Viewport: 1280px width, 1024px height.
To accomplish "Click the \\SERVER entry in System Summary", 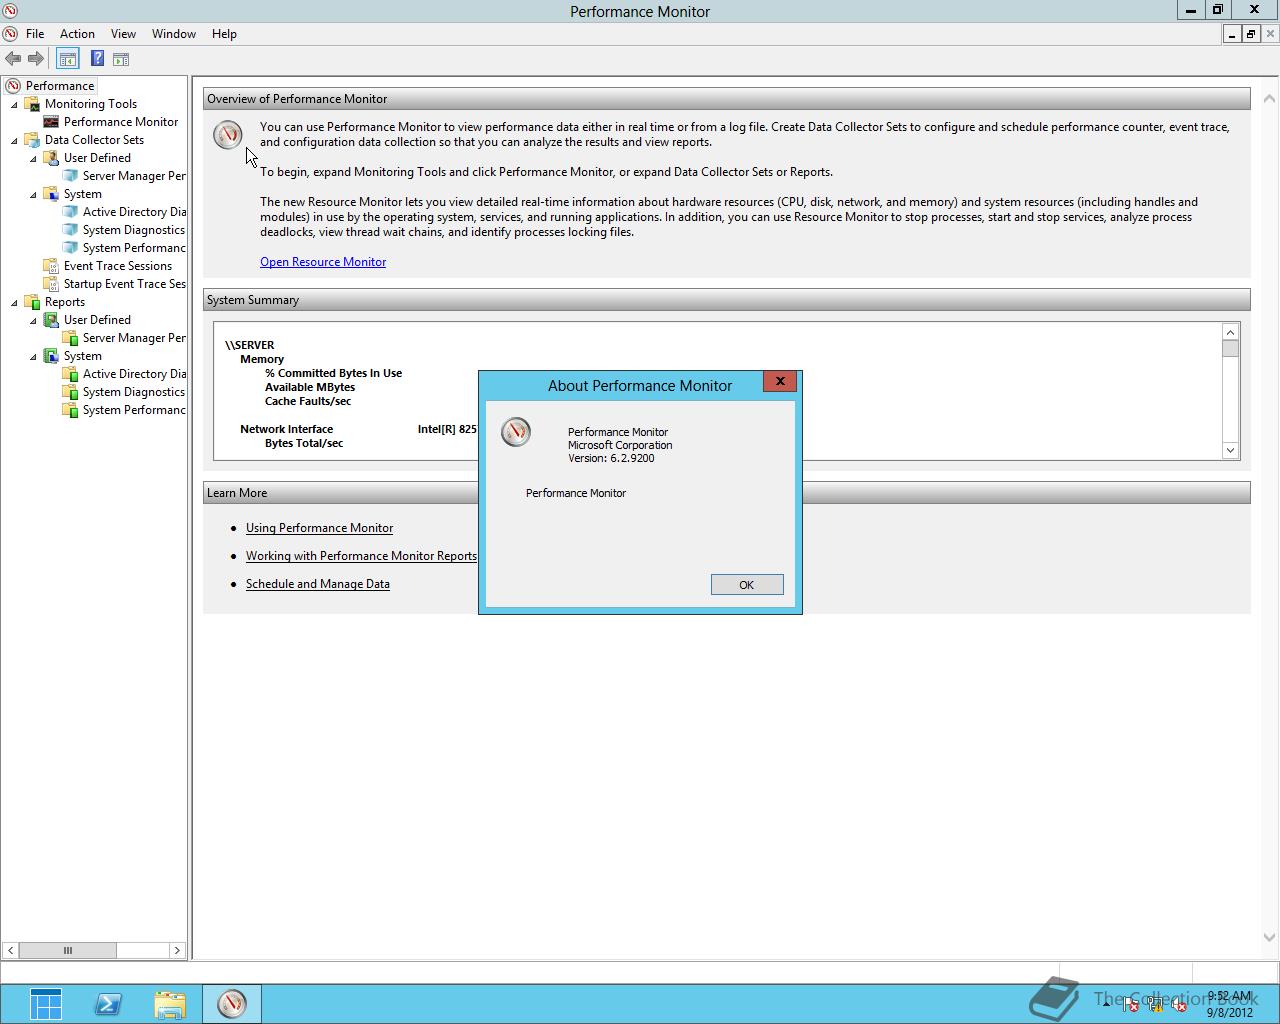I will [250, 345].
